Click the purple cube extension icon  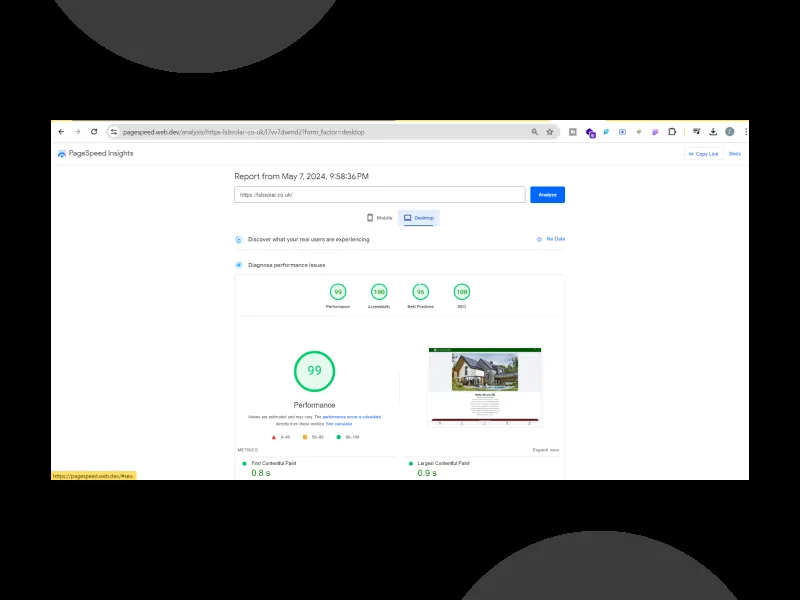590,133
